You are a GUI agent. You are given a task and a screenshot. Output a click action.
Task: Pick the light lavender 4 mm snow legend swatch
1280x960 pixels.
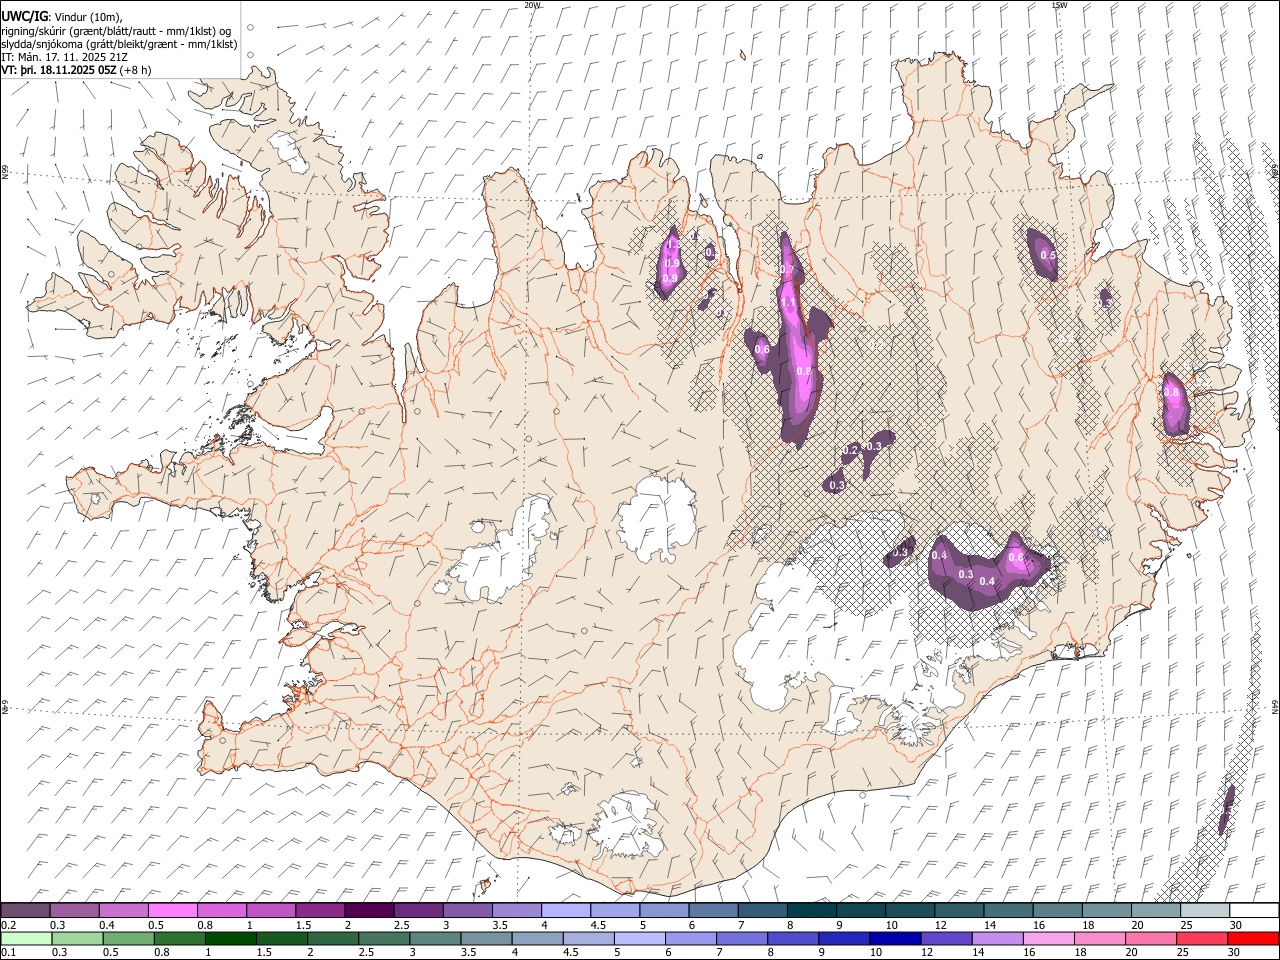point(566,911)
